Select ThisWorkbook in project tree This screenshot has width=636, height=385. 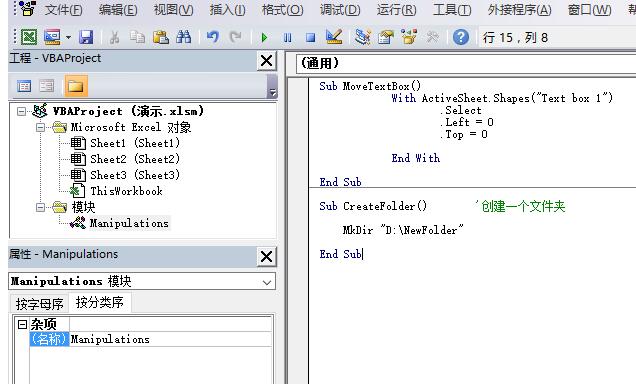tap(126, 191)
